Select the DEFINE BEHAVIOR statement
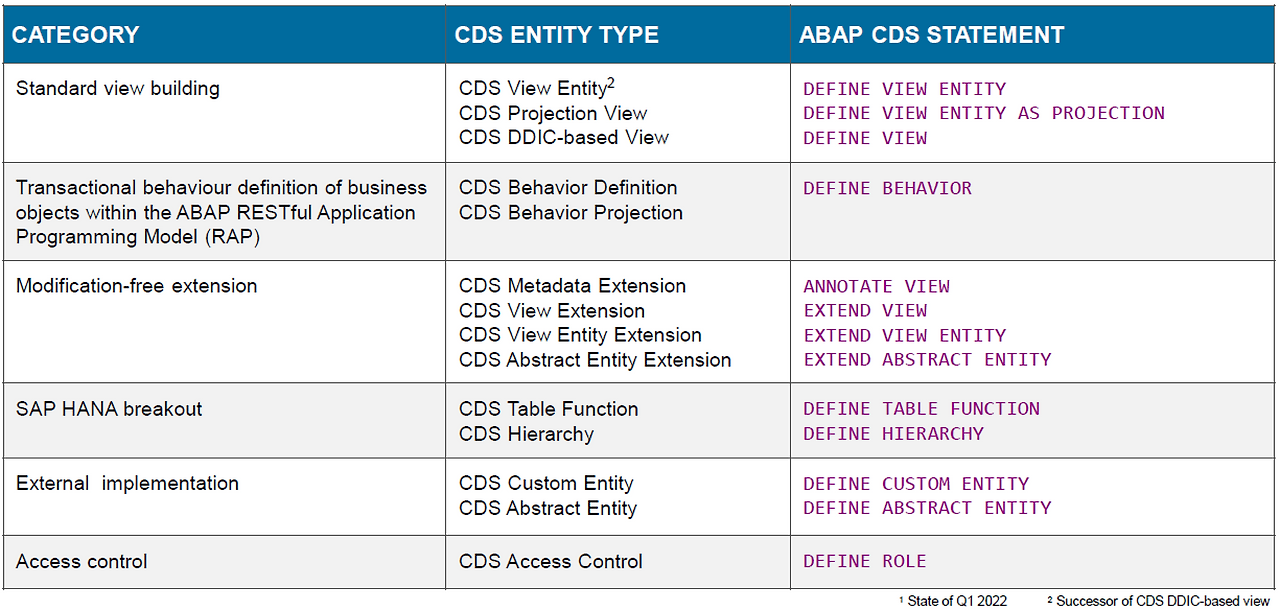This screenshot has width=1280, height=610. [x=887, y=188]
